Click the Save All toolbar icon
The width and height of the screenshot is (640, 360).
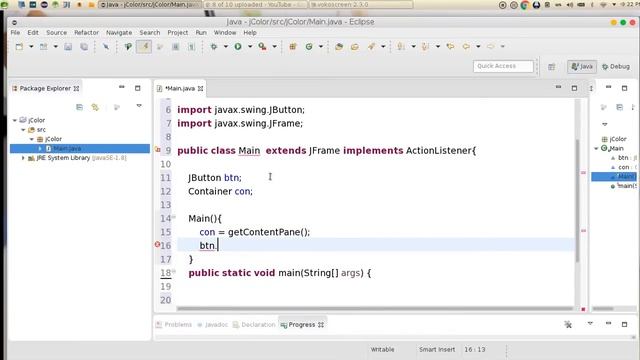(84, 47)
